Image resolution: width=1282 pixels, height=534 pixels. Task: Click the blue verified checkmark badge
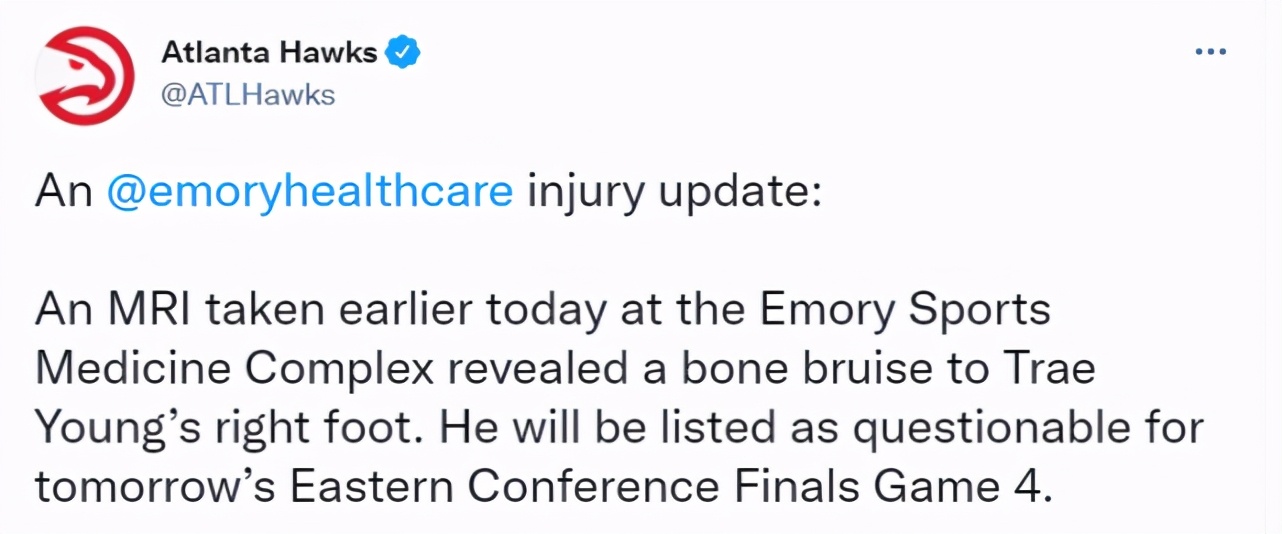point(402,52)
